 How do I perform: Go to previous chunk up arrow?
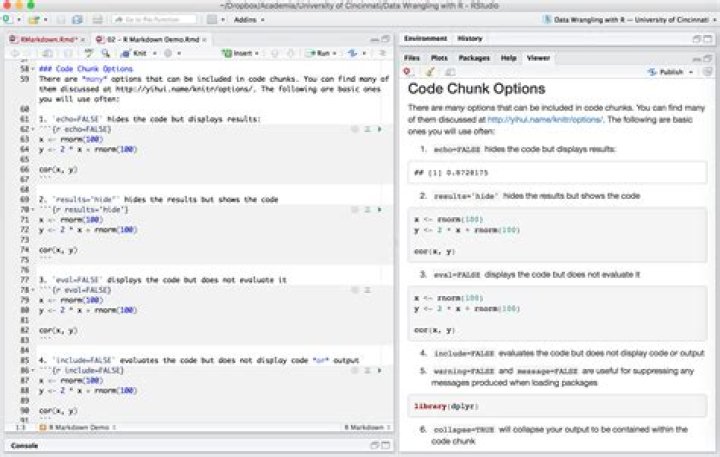pyautogui.click(x=275, y=54)
